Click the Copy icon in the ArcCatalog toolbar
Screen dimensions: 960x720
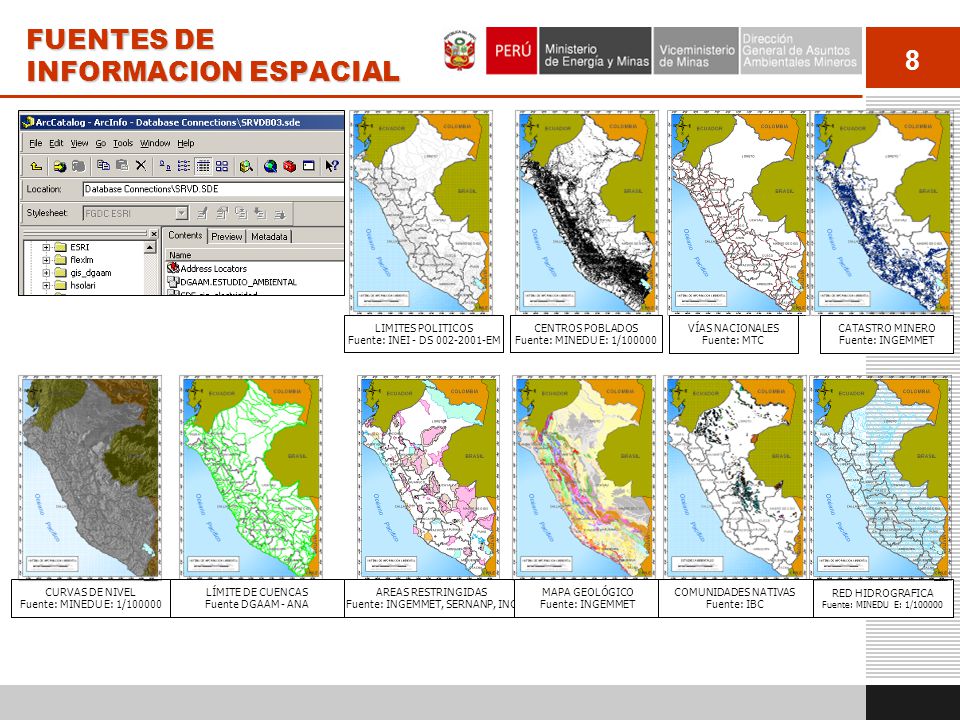tap(103, 165)
